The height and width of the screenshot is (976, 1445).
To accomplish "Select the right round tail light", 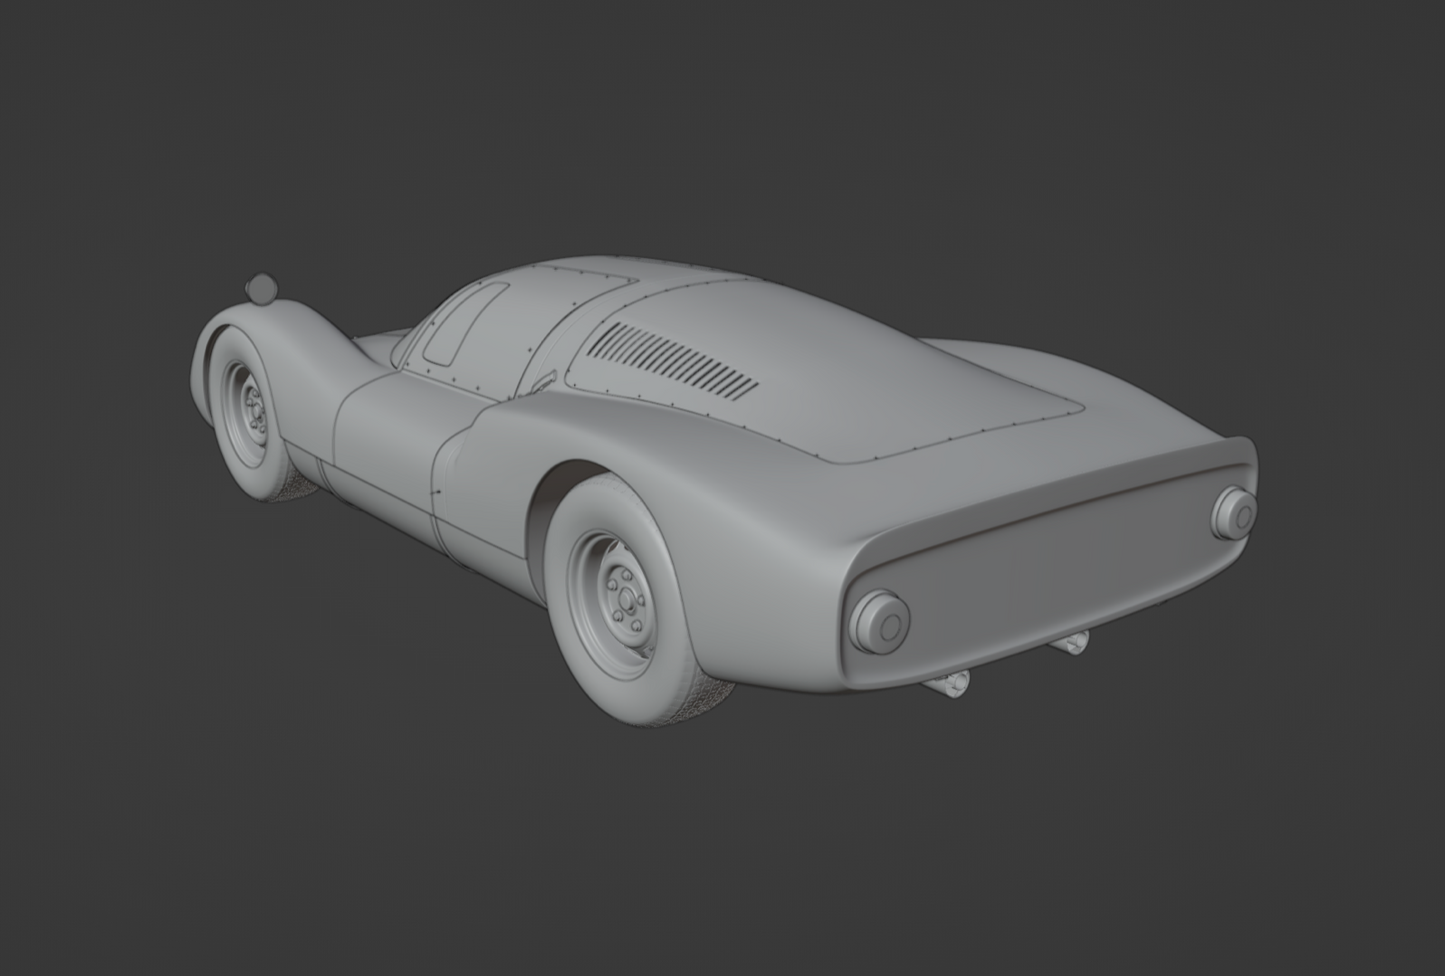I will coord(1235,513).
